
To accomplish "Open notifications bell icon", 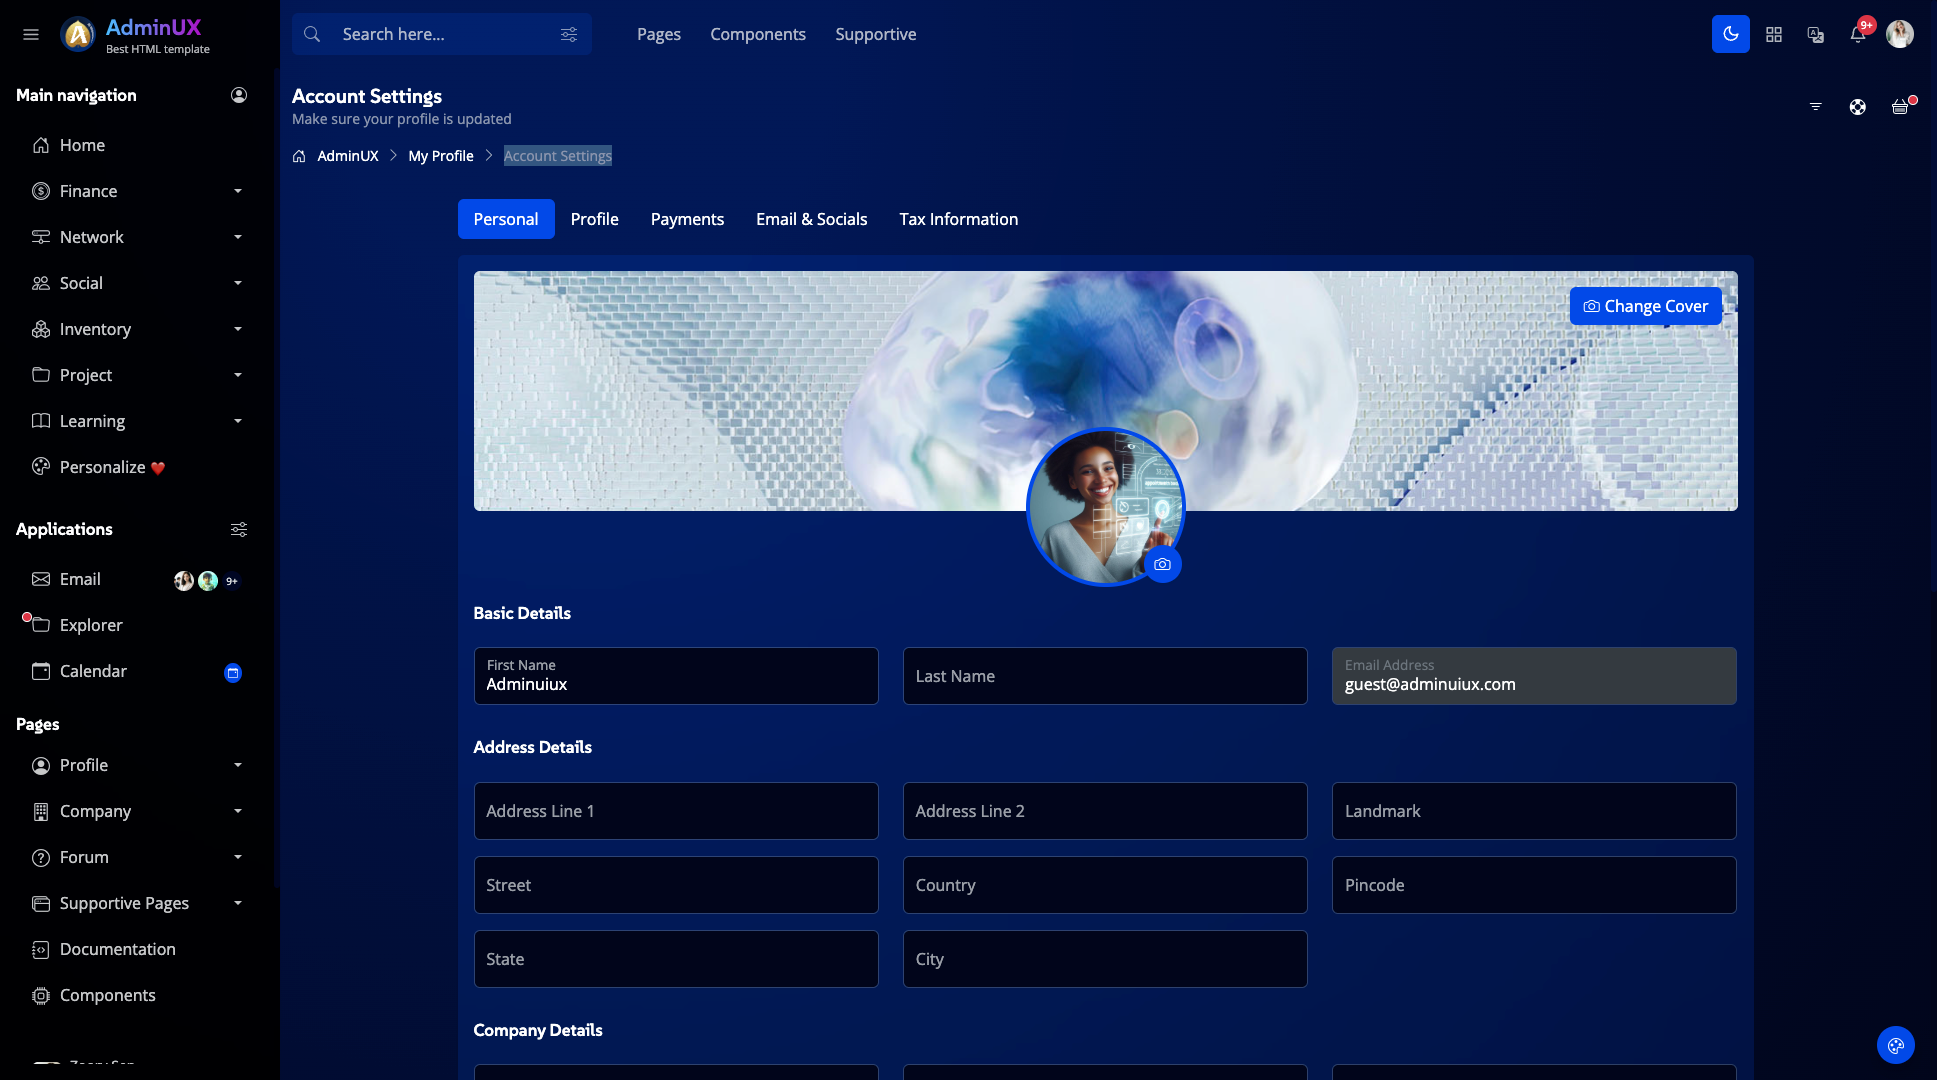I will pos(1857,34).
